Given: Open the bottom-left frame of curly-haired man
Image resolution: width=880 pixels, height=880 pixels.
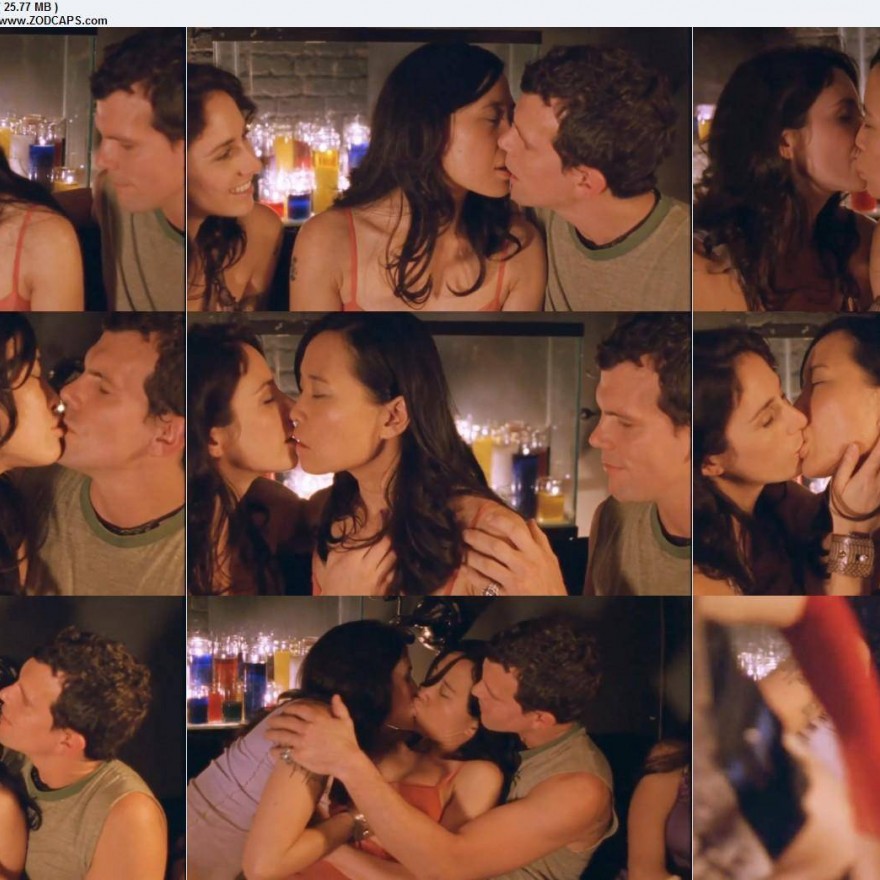Looking at the screenshot, I should pos(92,738).
